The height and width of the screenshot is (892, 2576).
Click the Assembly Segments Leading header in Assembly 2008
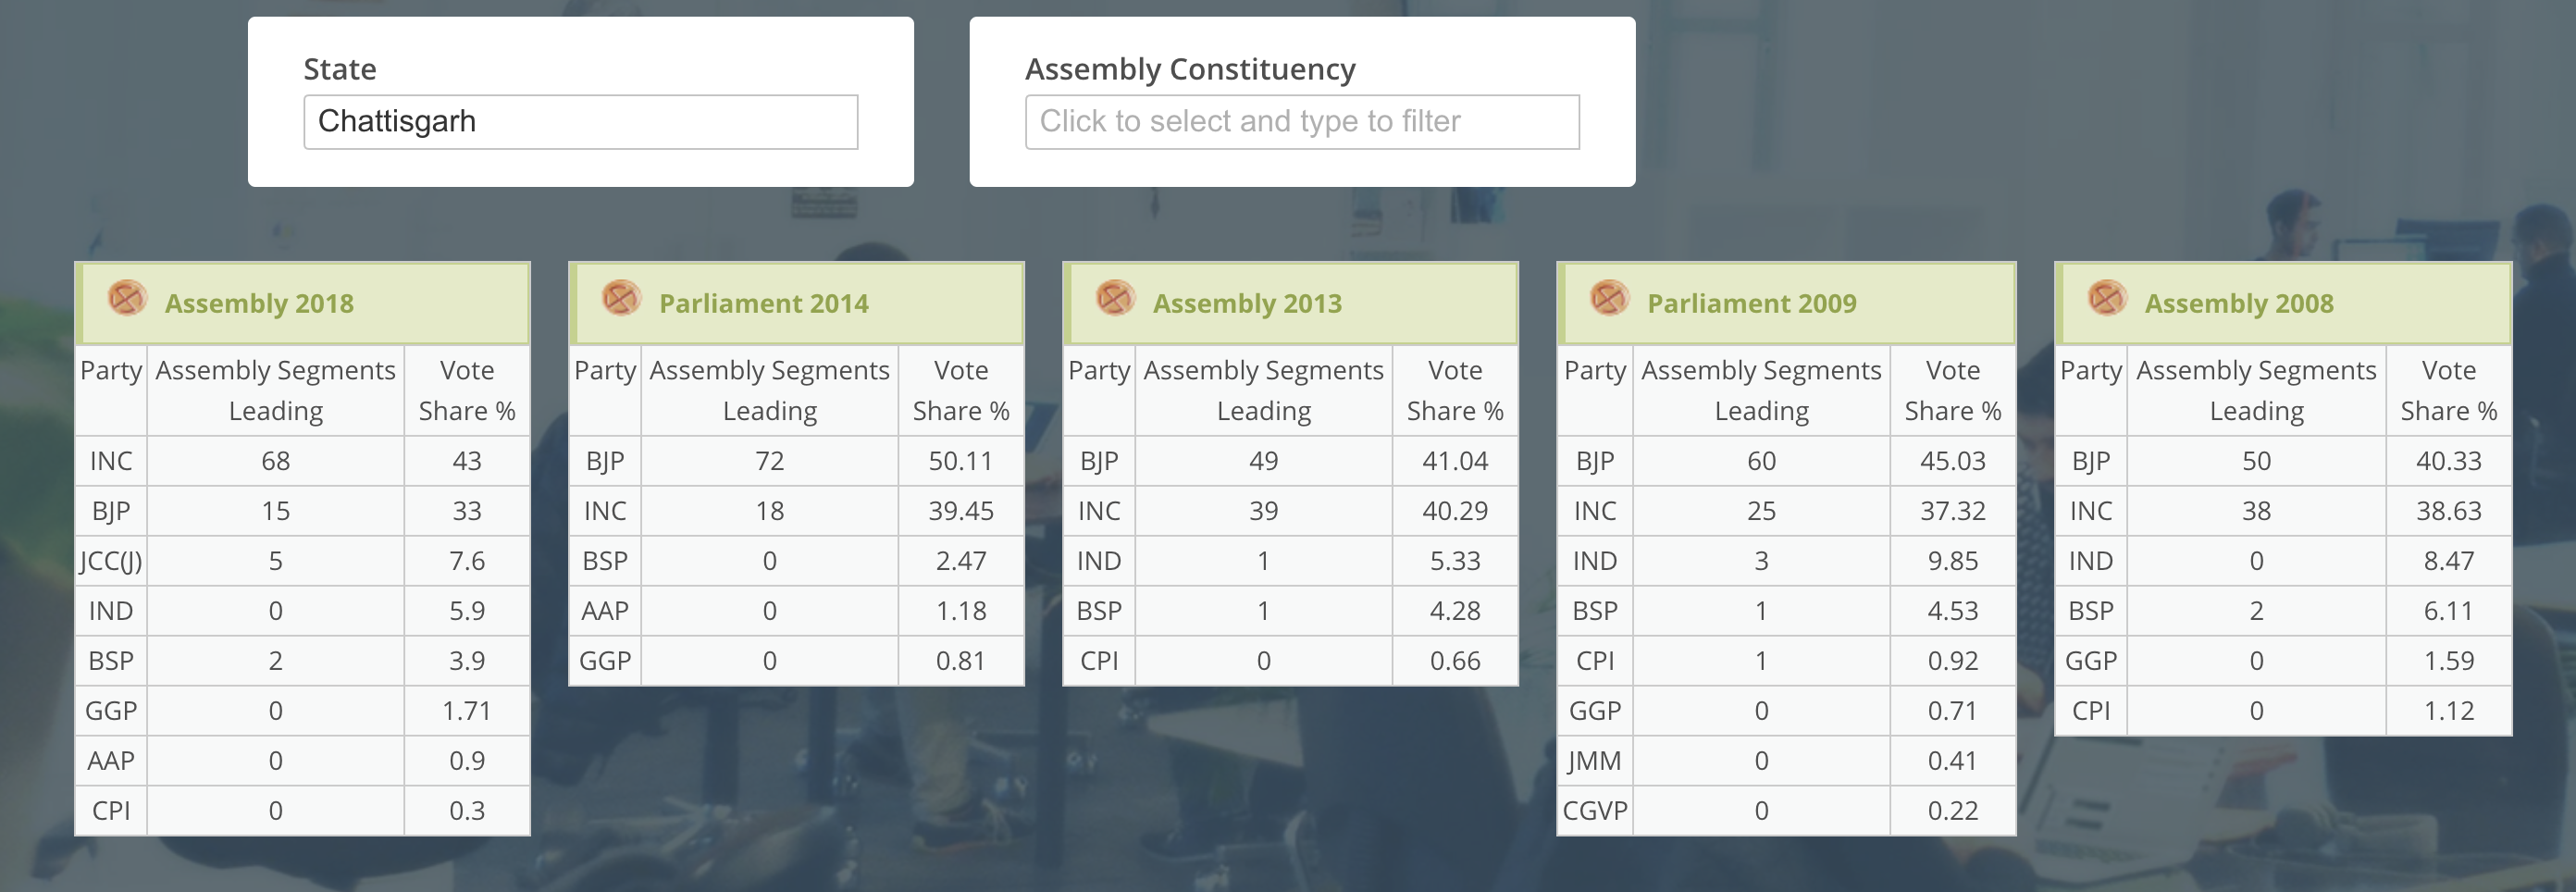coord(2255,389)
